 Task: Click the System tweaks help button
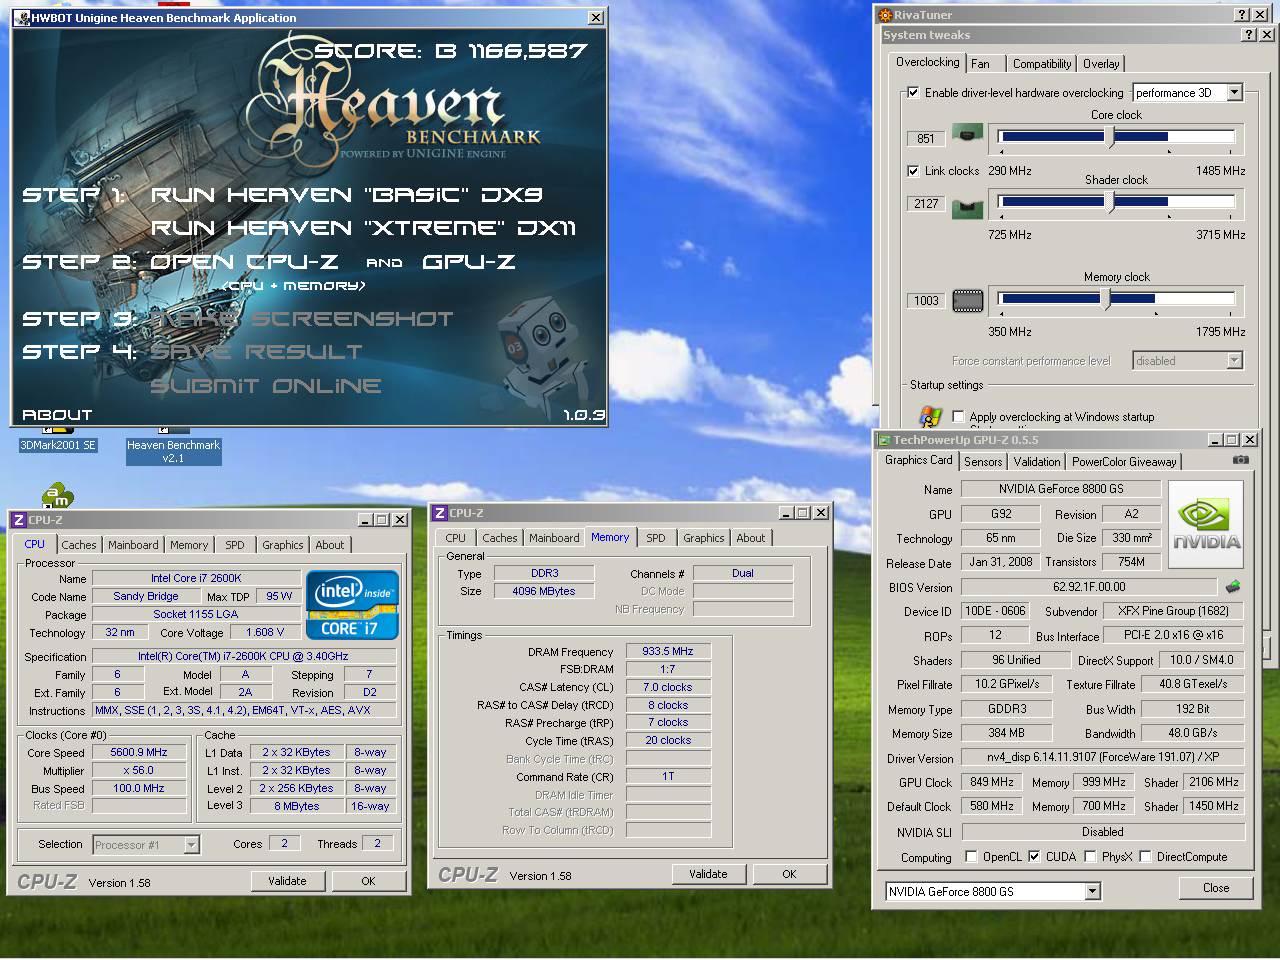coord(1249,35)
